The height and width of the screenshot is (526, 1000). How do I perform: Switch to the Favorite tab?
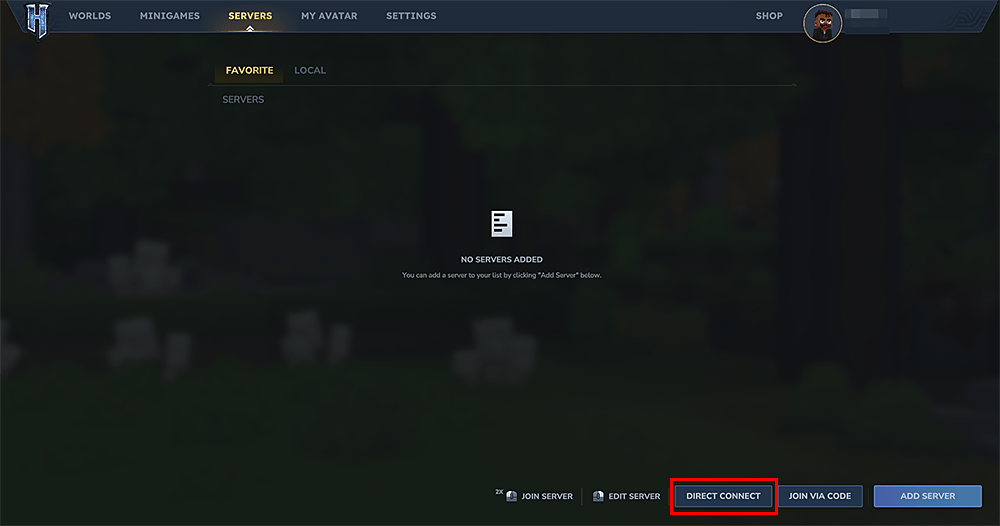pos(249,70)
